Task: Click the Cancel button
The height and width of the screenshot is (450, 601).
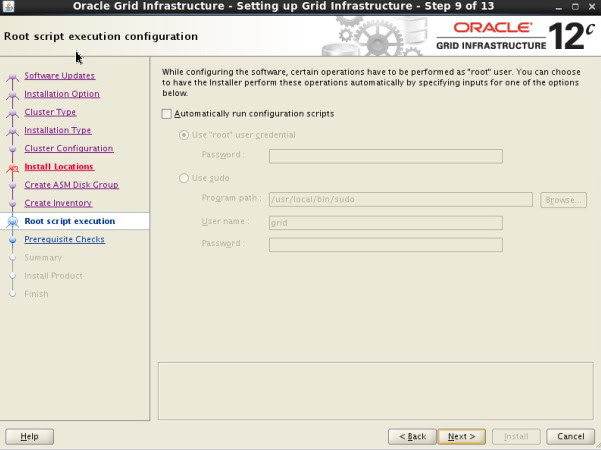Action: (x=571, y=437)
